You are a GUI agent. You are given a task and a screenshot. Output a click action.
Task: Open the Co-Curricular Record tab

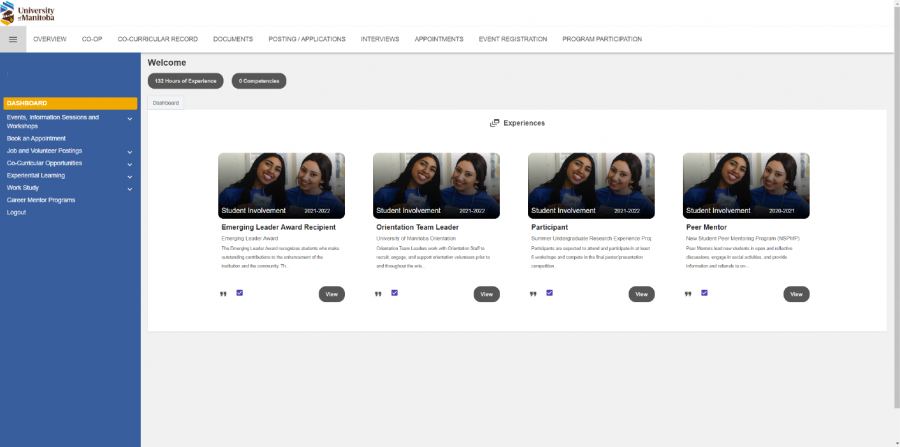[157, 39]
